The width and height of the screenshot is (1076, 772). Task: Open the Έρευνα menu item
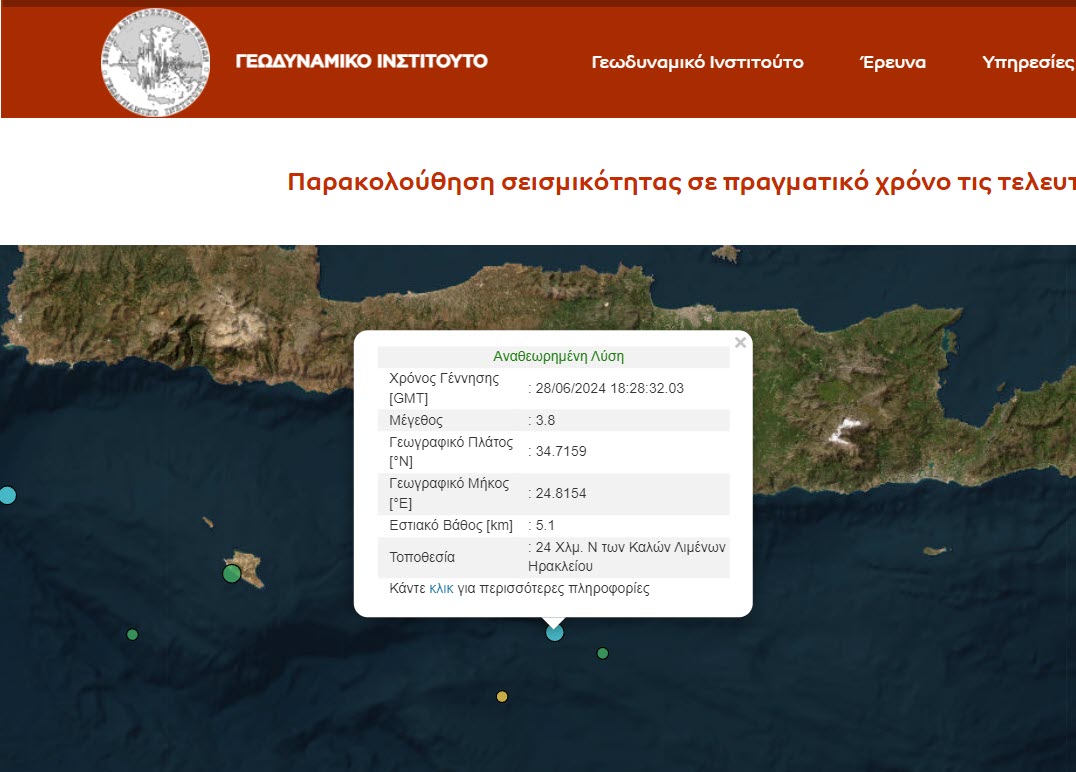click(893, 62)
